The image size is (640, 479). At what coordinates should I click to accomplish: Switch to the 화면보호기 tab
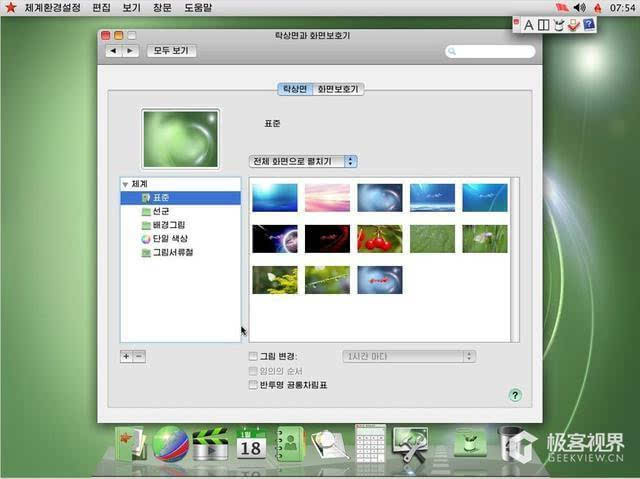coord(338,89)
